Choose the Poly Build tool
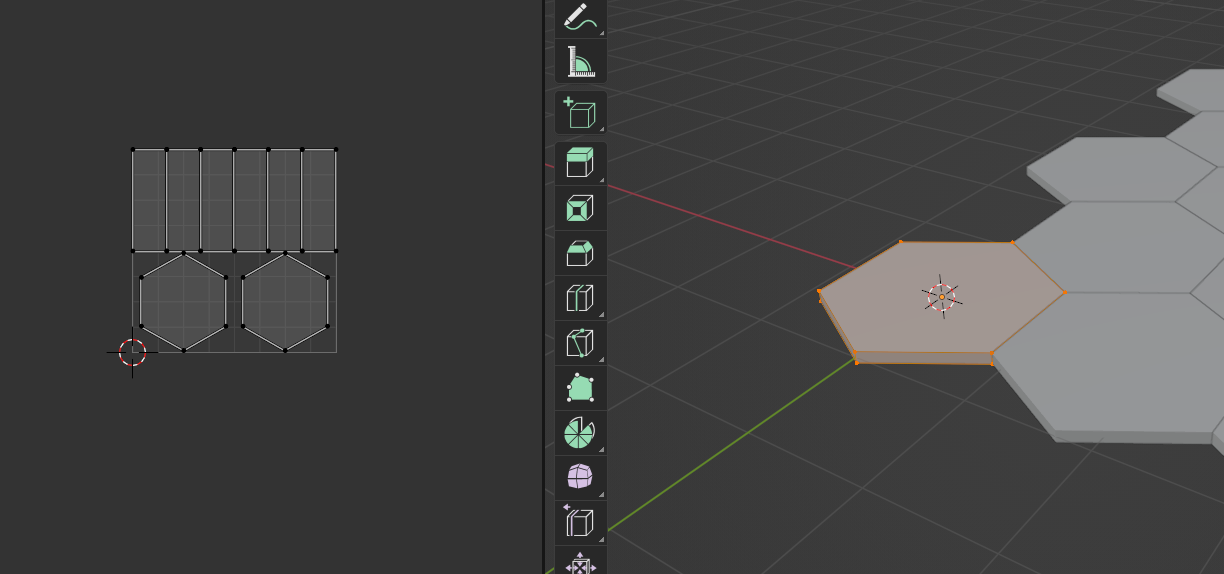This screenshot has width=1224, height=574. point(580,388)
